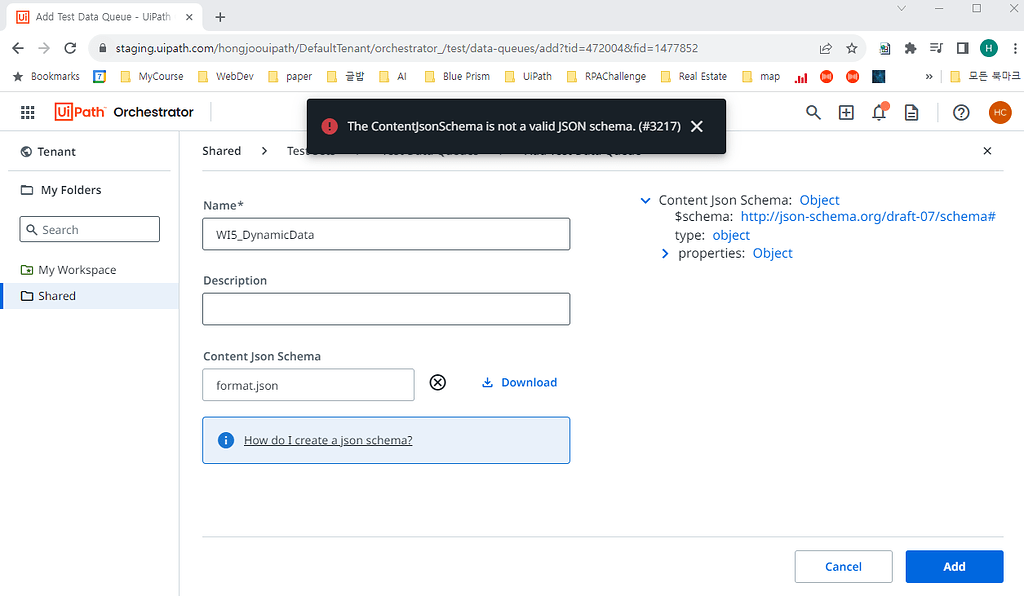Download the content JSON schema file

tap(519, 382)
